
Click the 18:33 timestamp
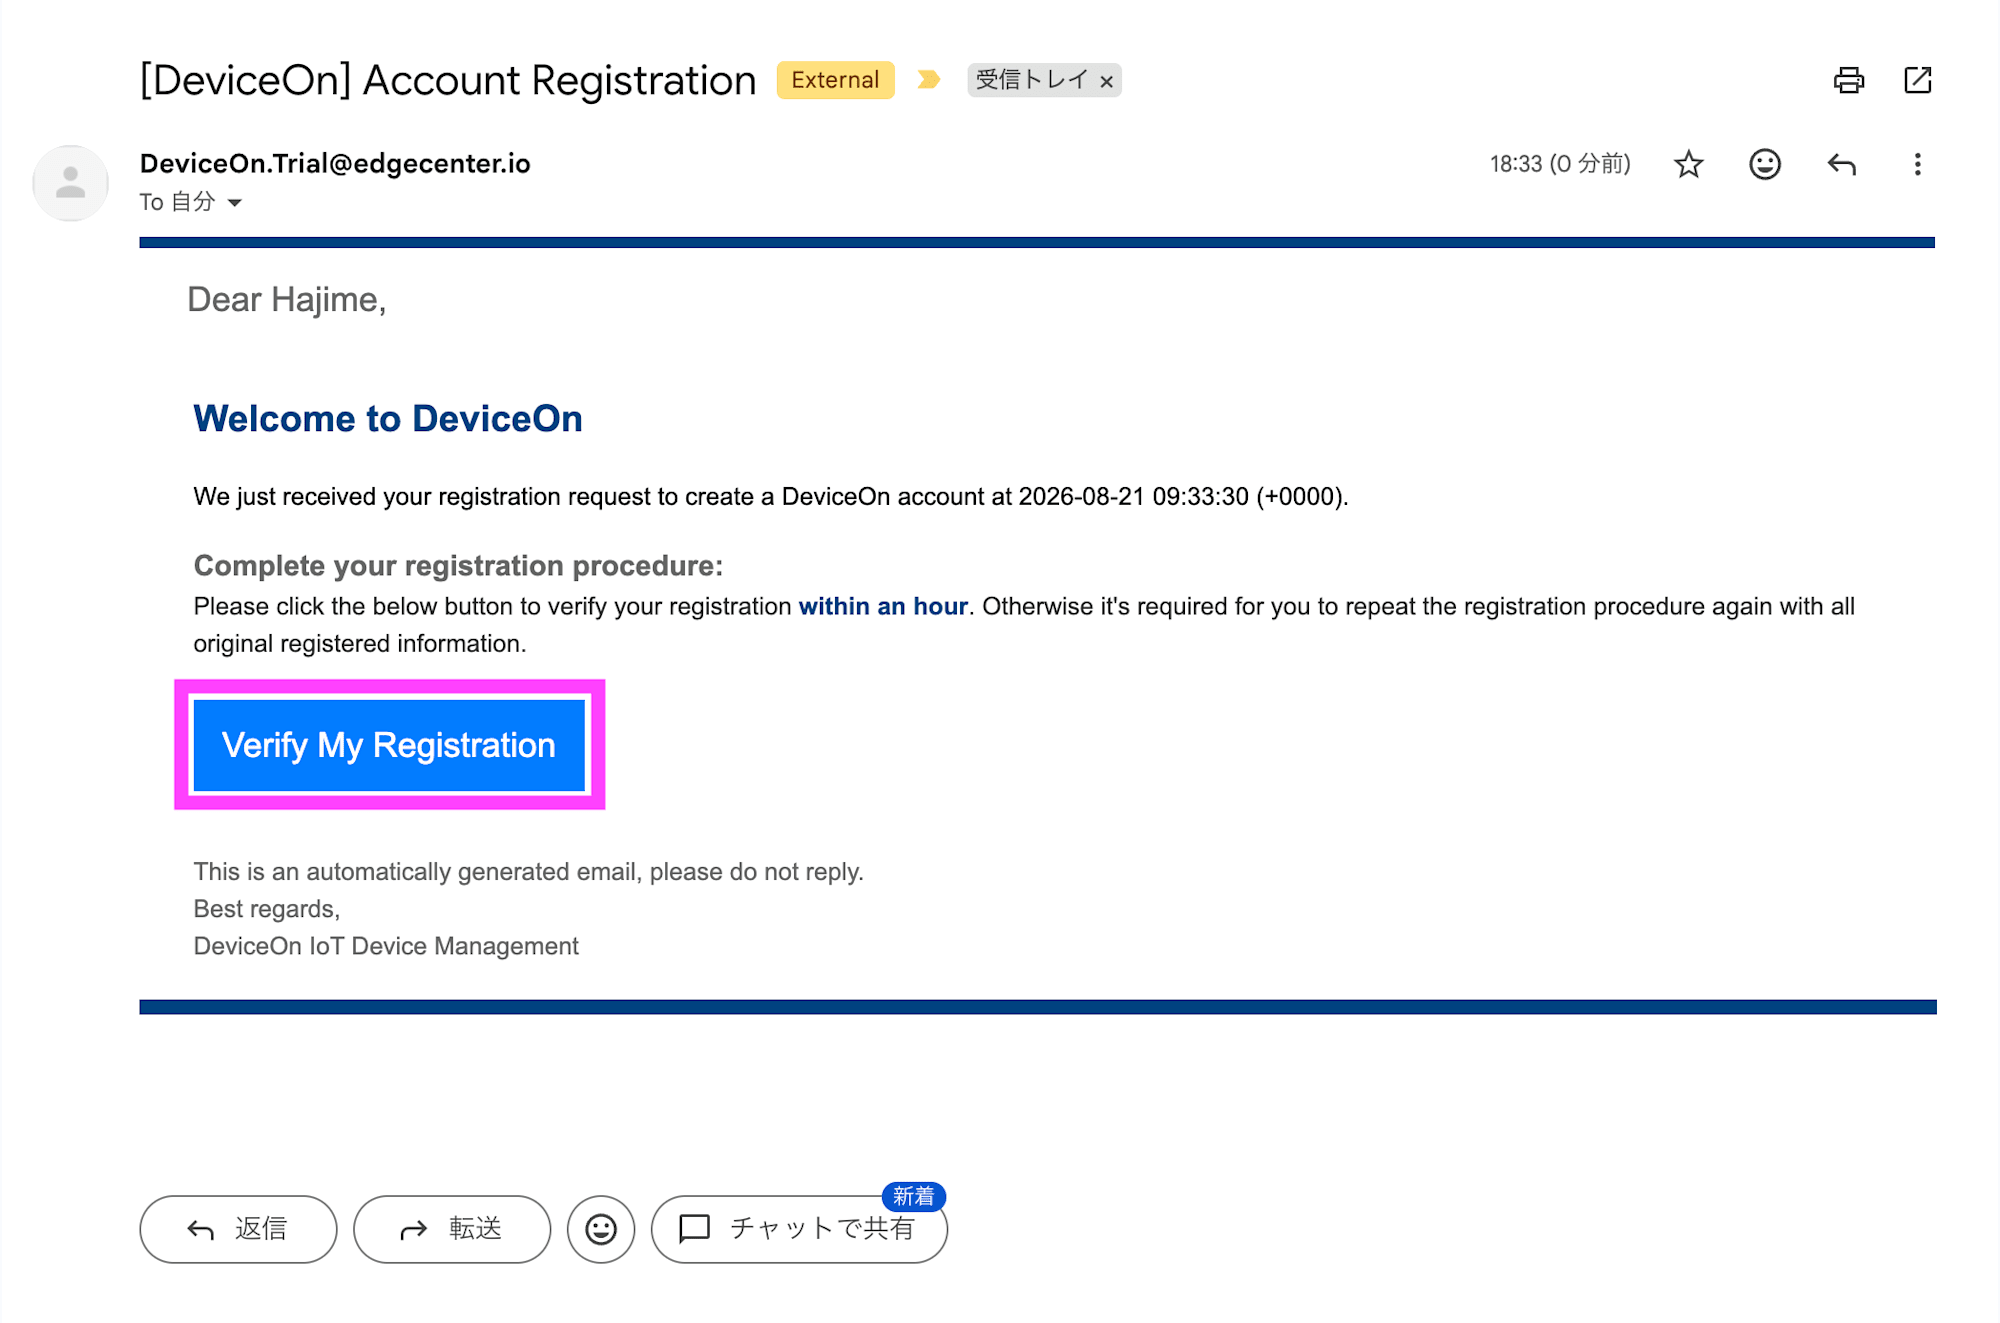point(1559,164)
